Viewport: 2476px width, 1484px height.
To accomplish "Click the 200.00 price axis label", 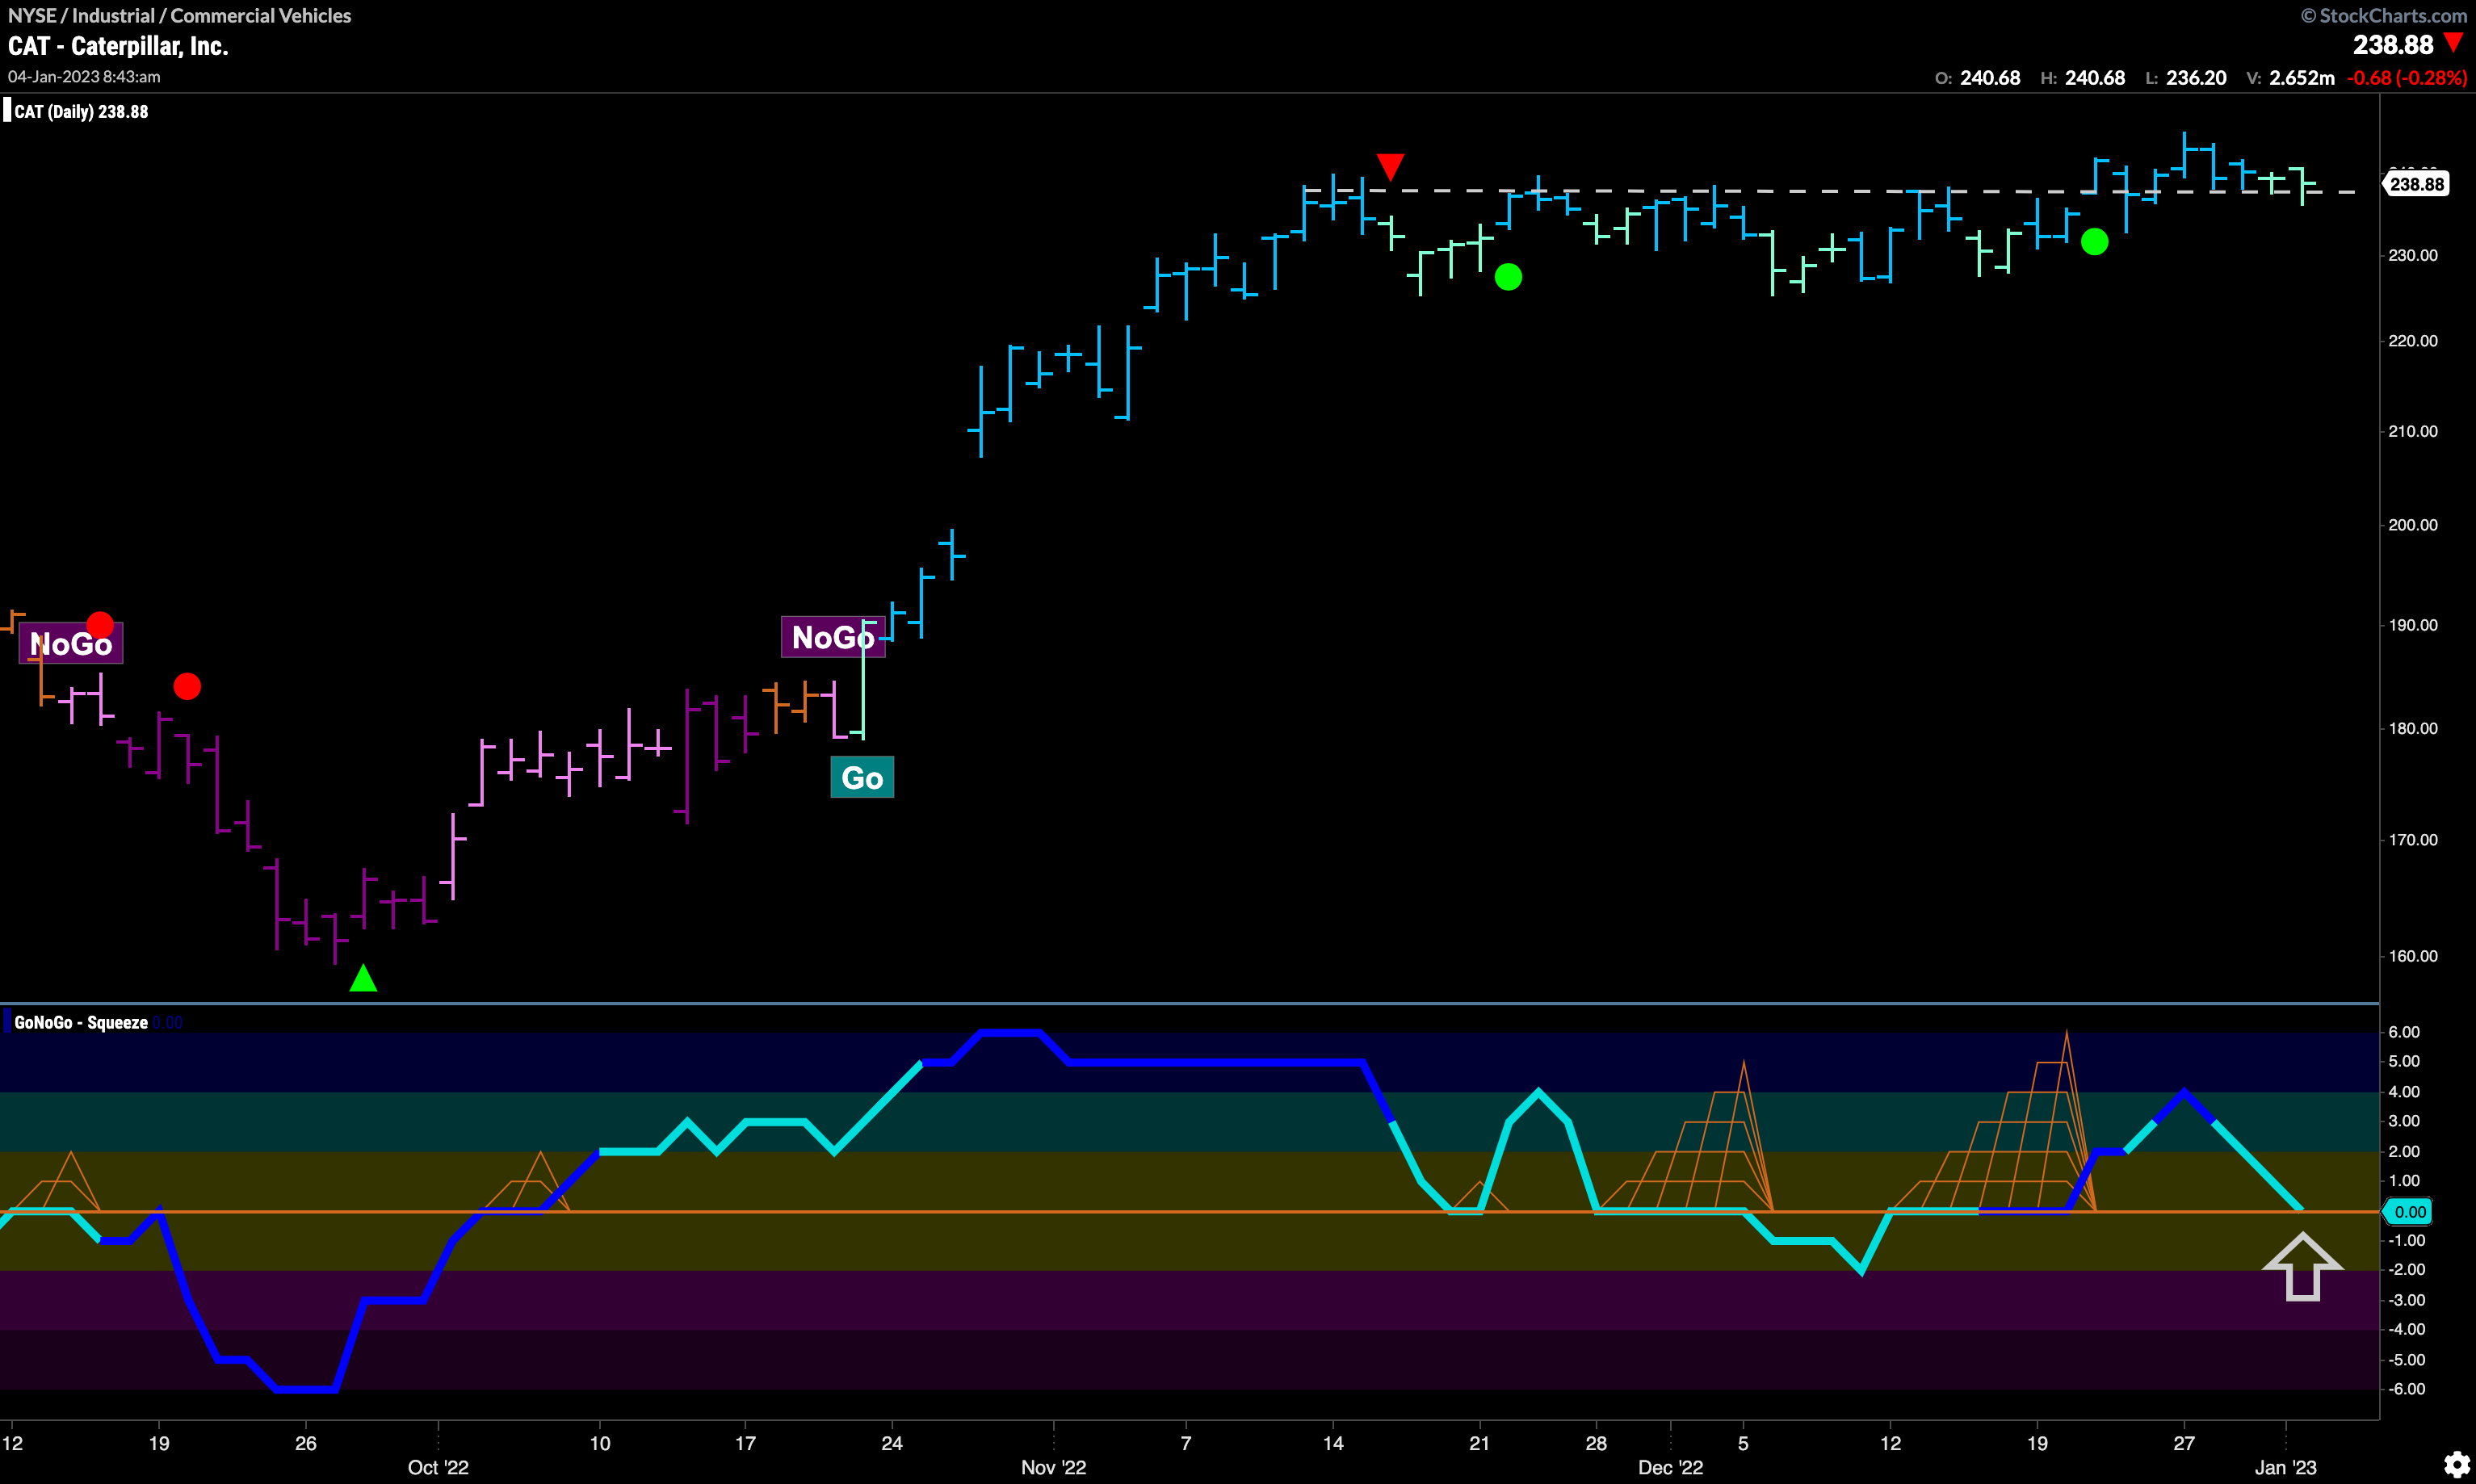I will (2412, 525).
